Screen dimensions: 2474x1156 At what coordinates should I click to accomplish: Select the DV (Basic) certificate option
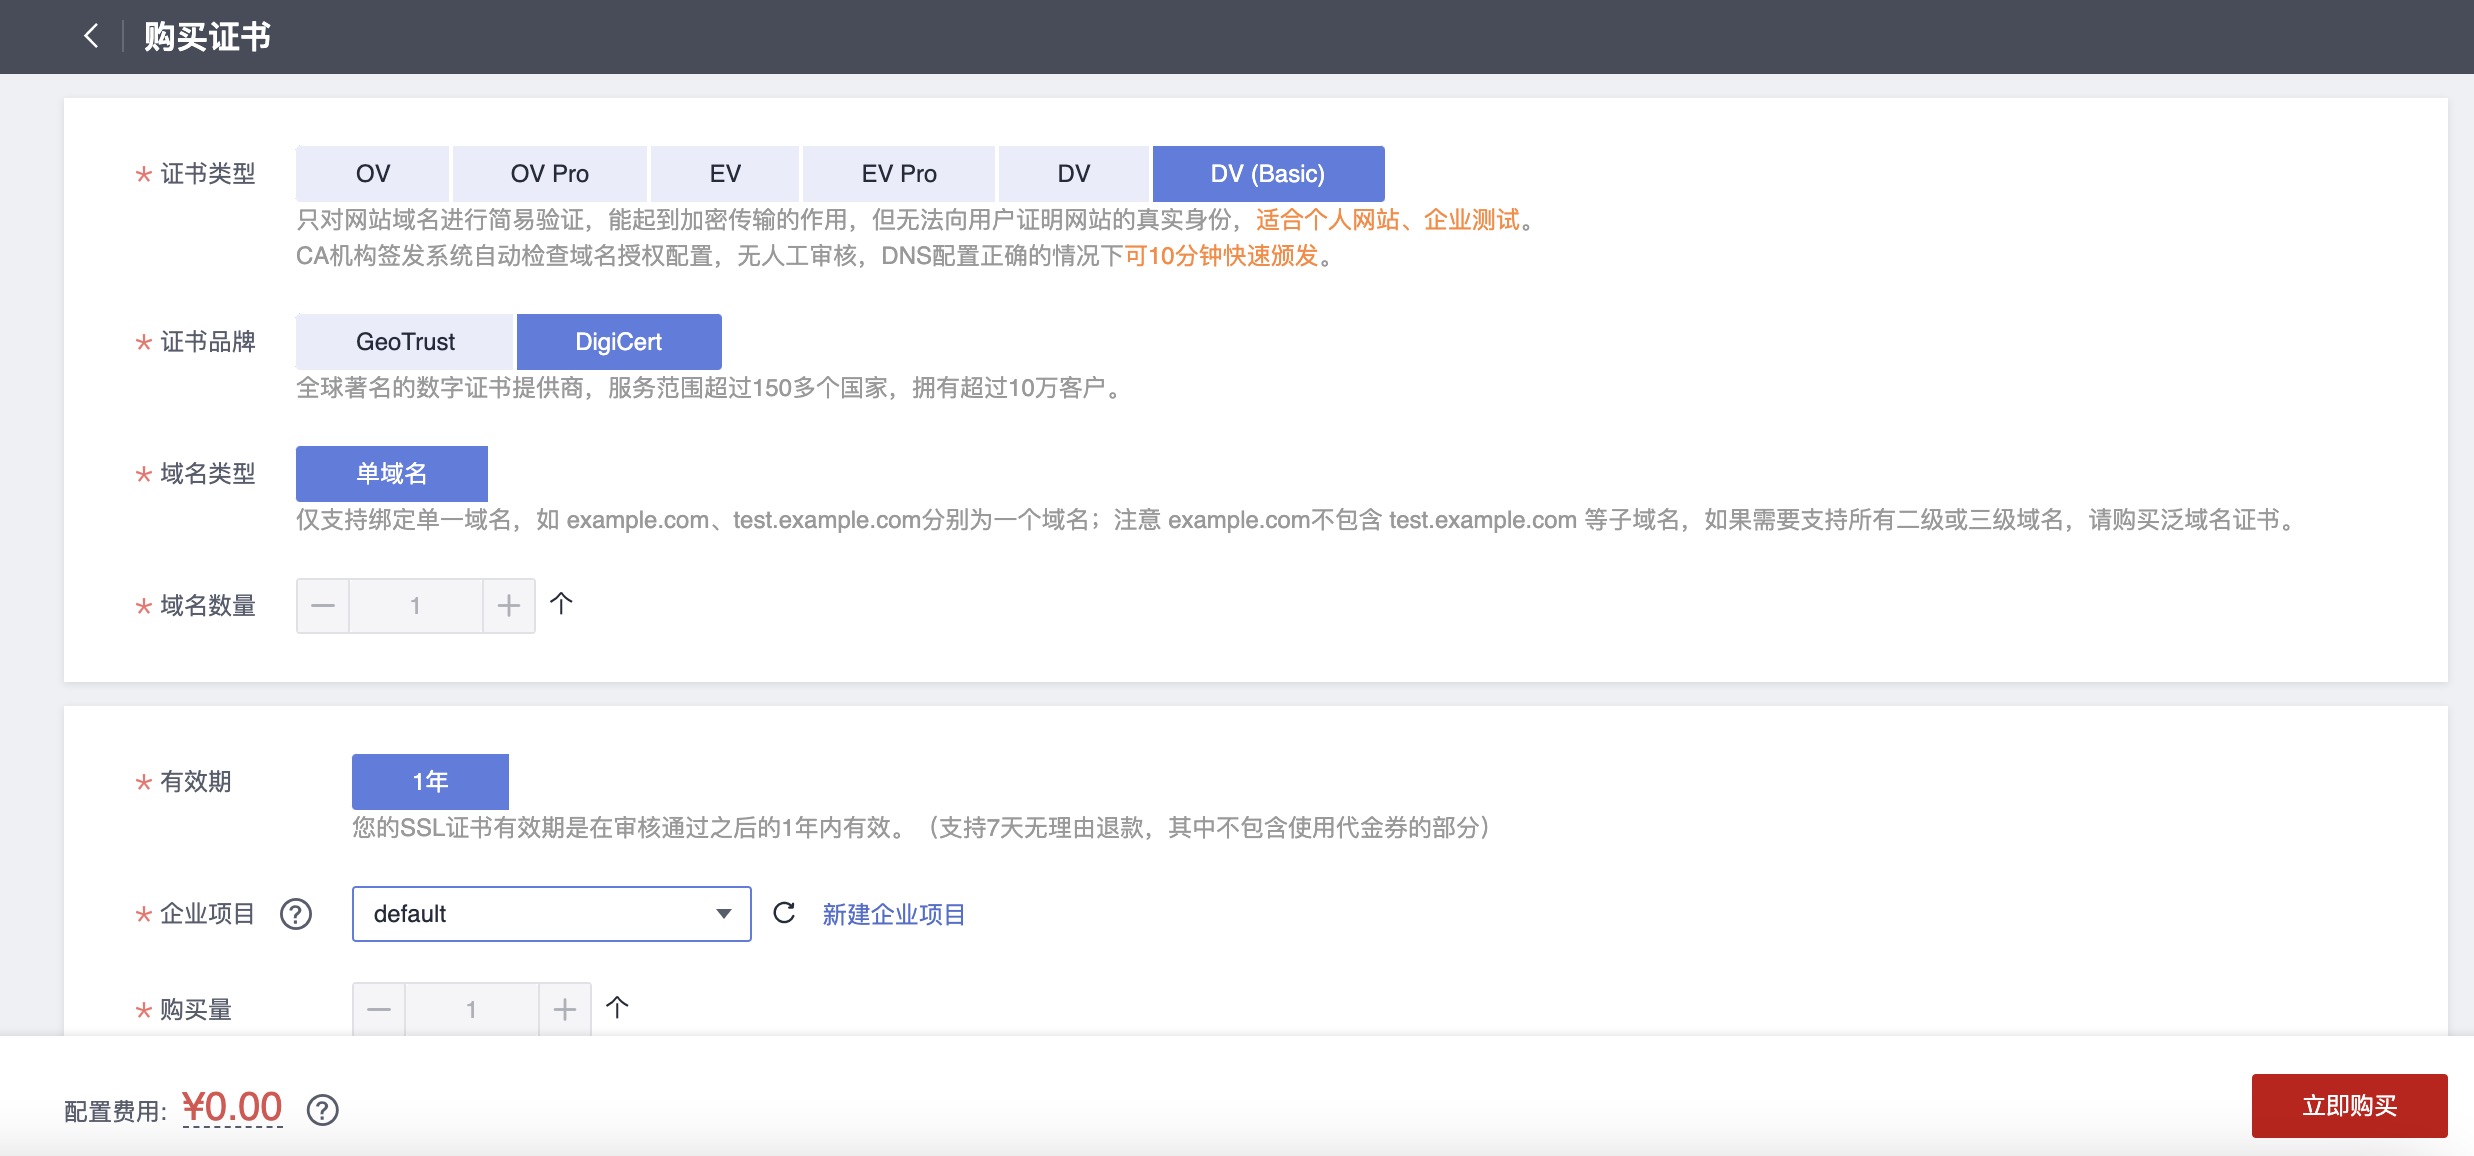coord(1270,173)
